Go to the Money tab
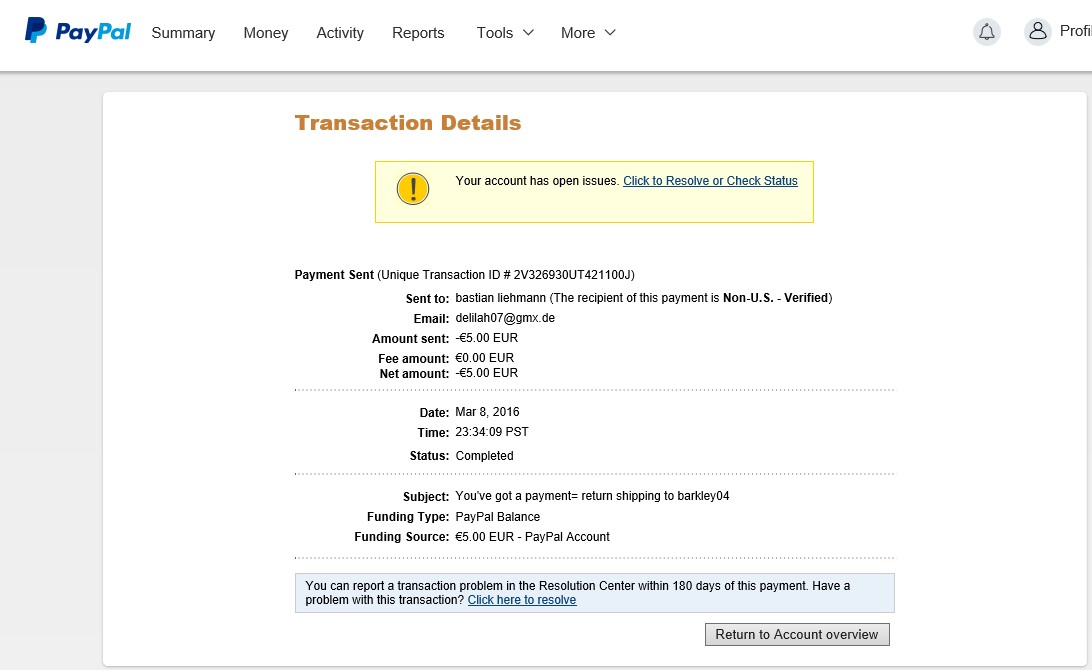This screenshot has height=670, width=1092. pos(265,33)
